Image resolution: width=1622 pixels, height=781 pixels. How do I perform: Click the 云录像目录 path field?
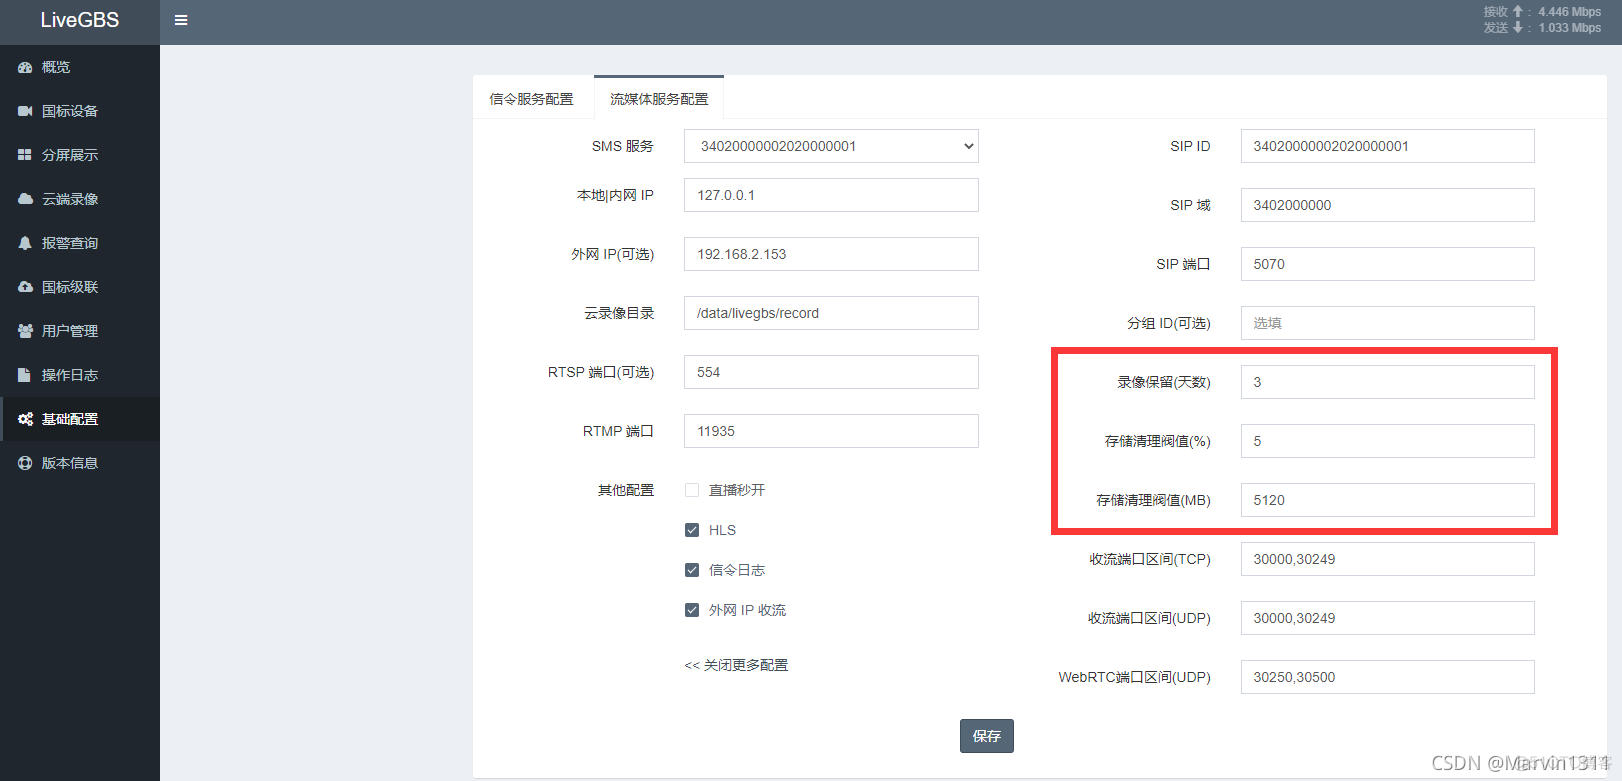[831, 313]
